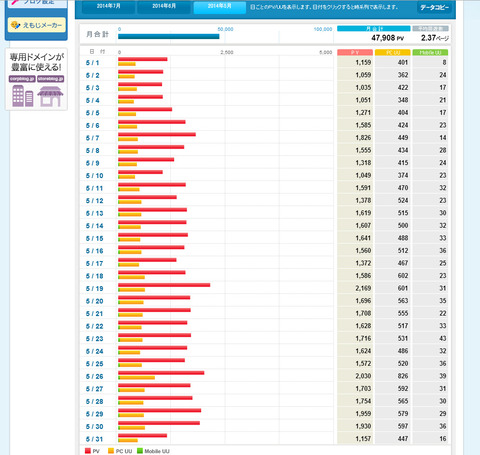Open date link 5 / 21

tap(94, 314)
